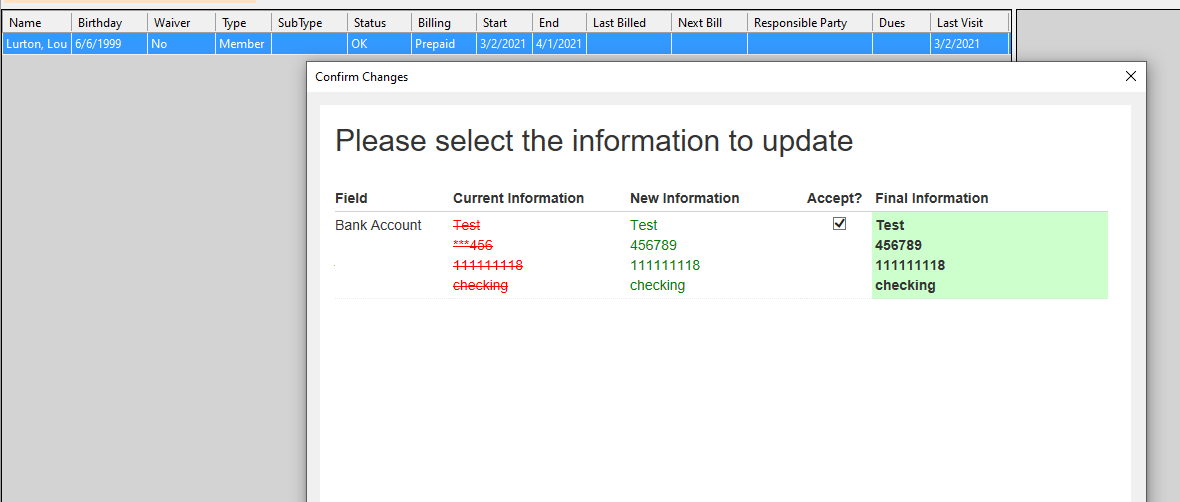Sort the table by Birthday column header

tap(109, 23)
